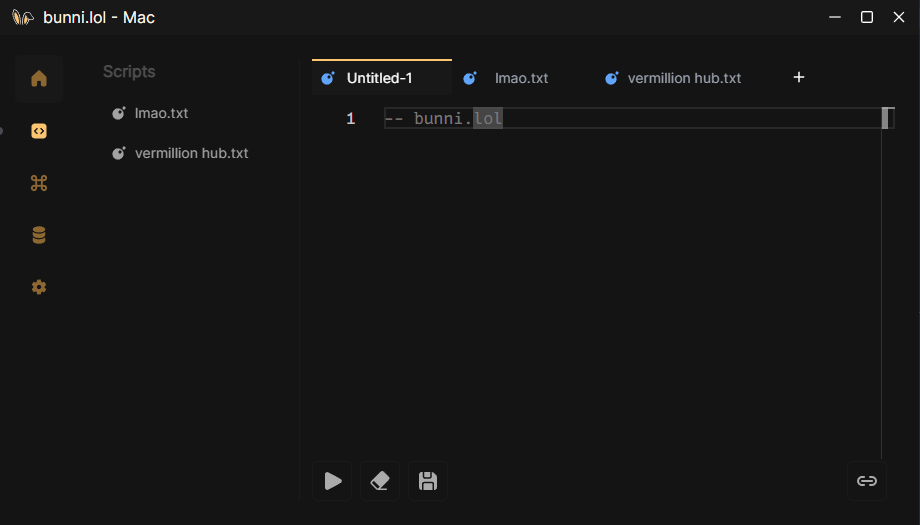Maximize the bunni.lol window
Viewport: 920px width, 525px height.
click(x=867, y=17)
